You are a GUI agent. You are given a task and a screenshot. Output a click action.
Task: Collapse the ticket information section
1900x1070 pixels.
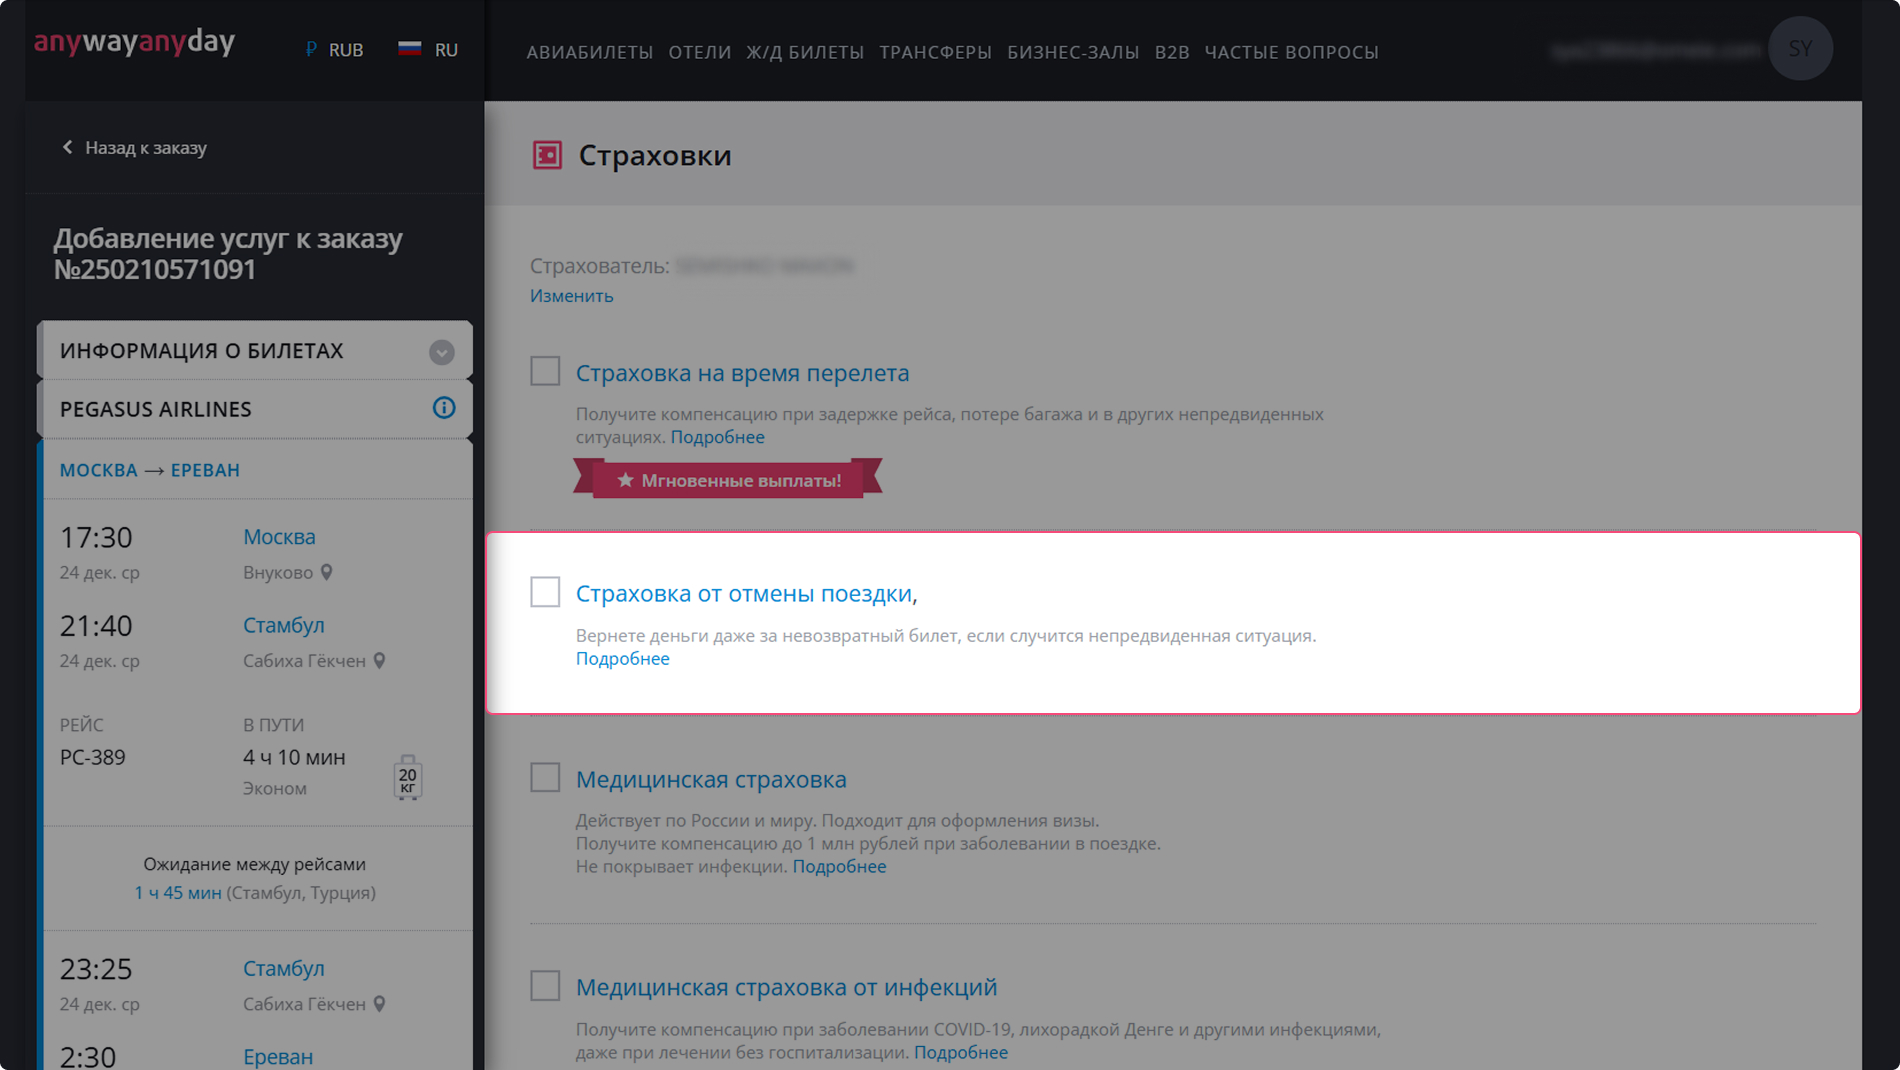point(441,352)
